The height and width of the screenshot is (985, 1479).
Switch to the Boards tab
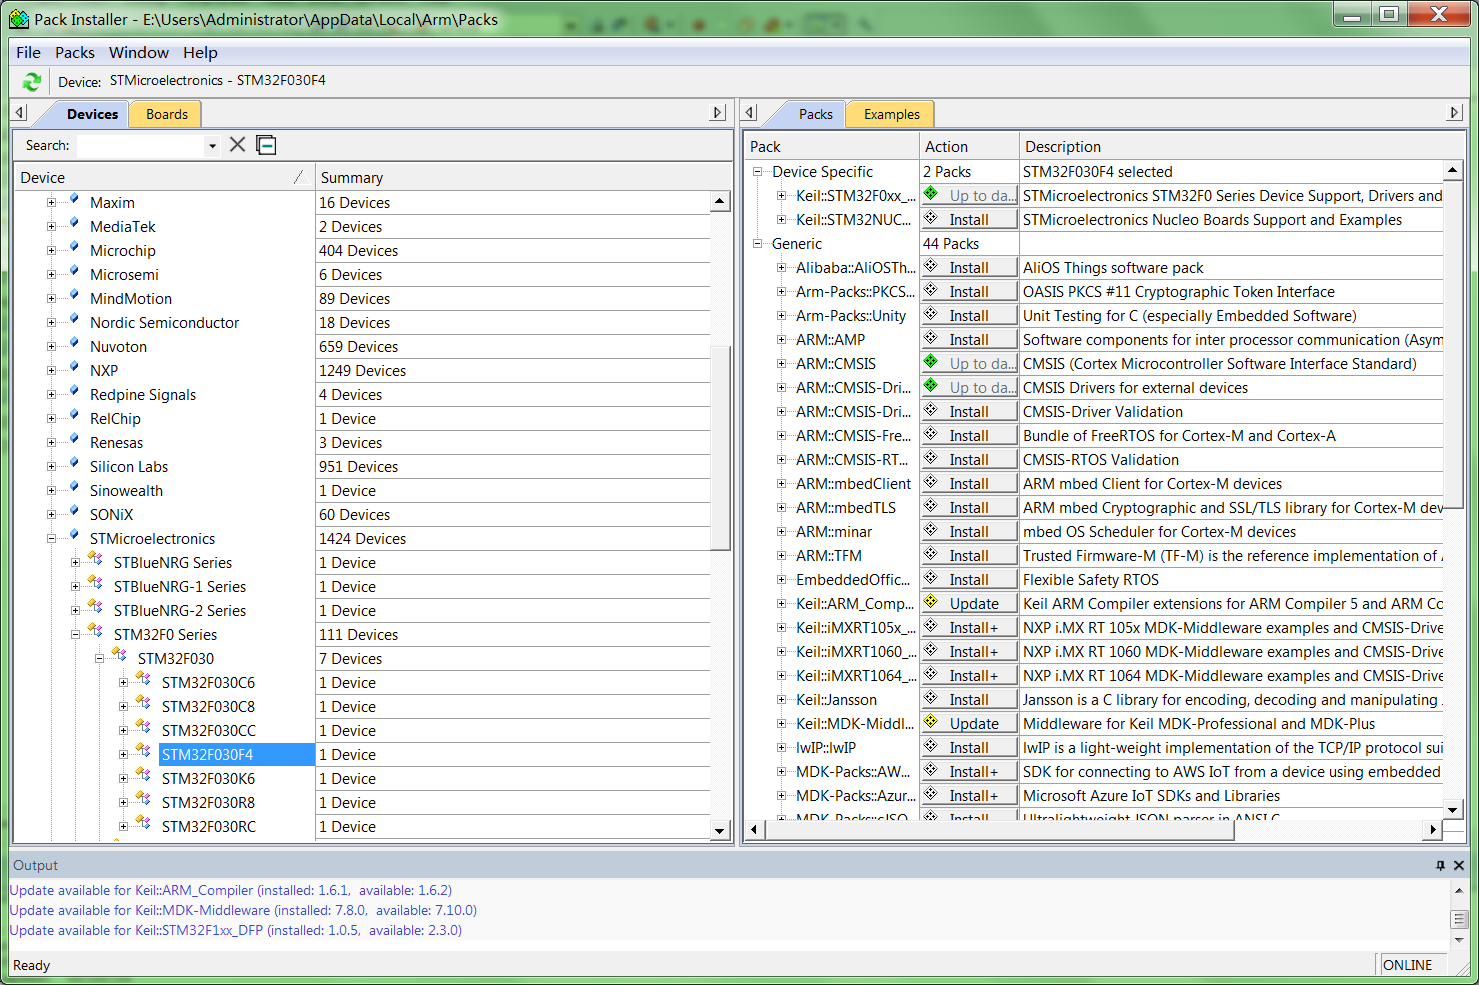point(164,113)
